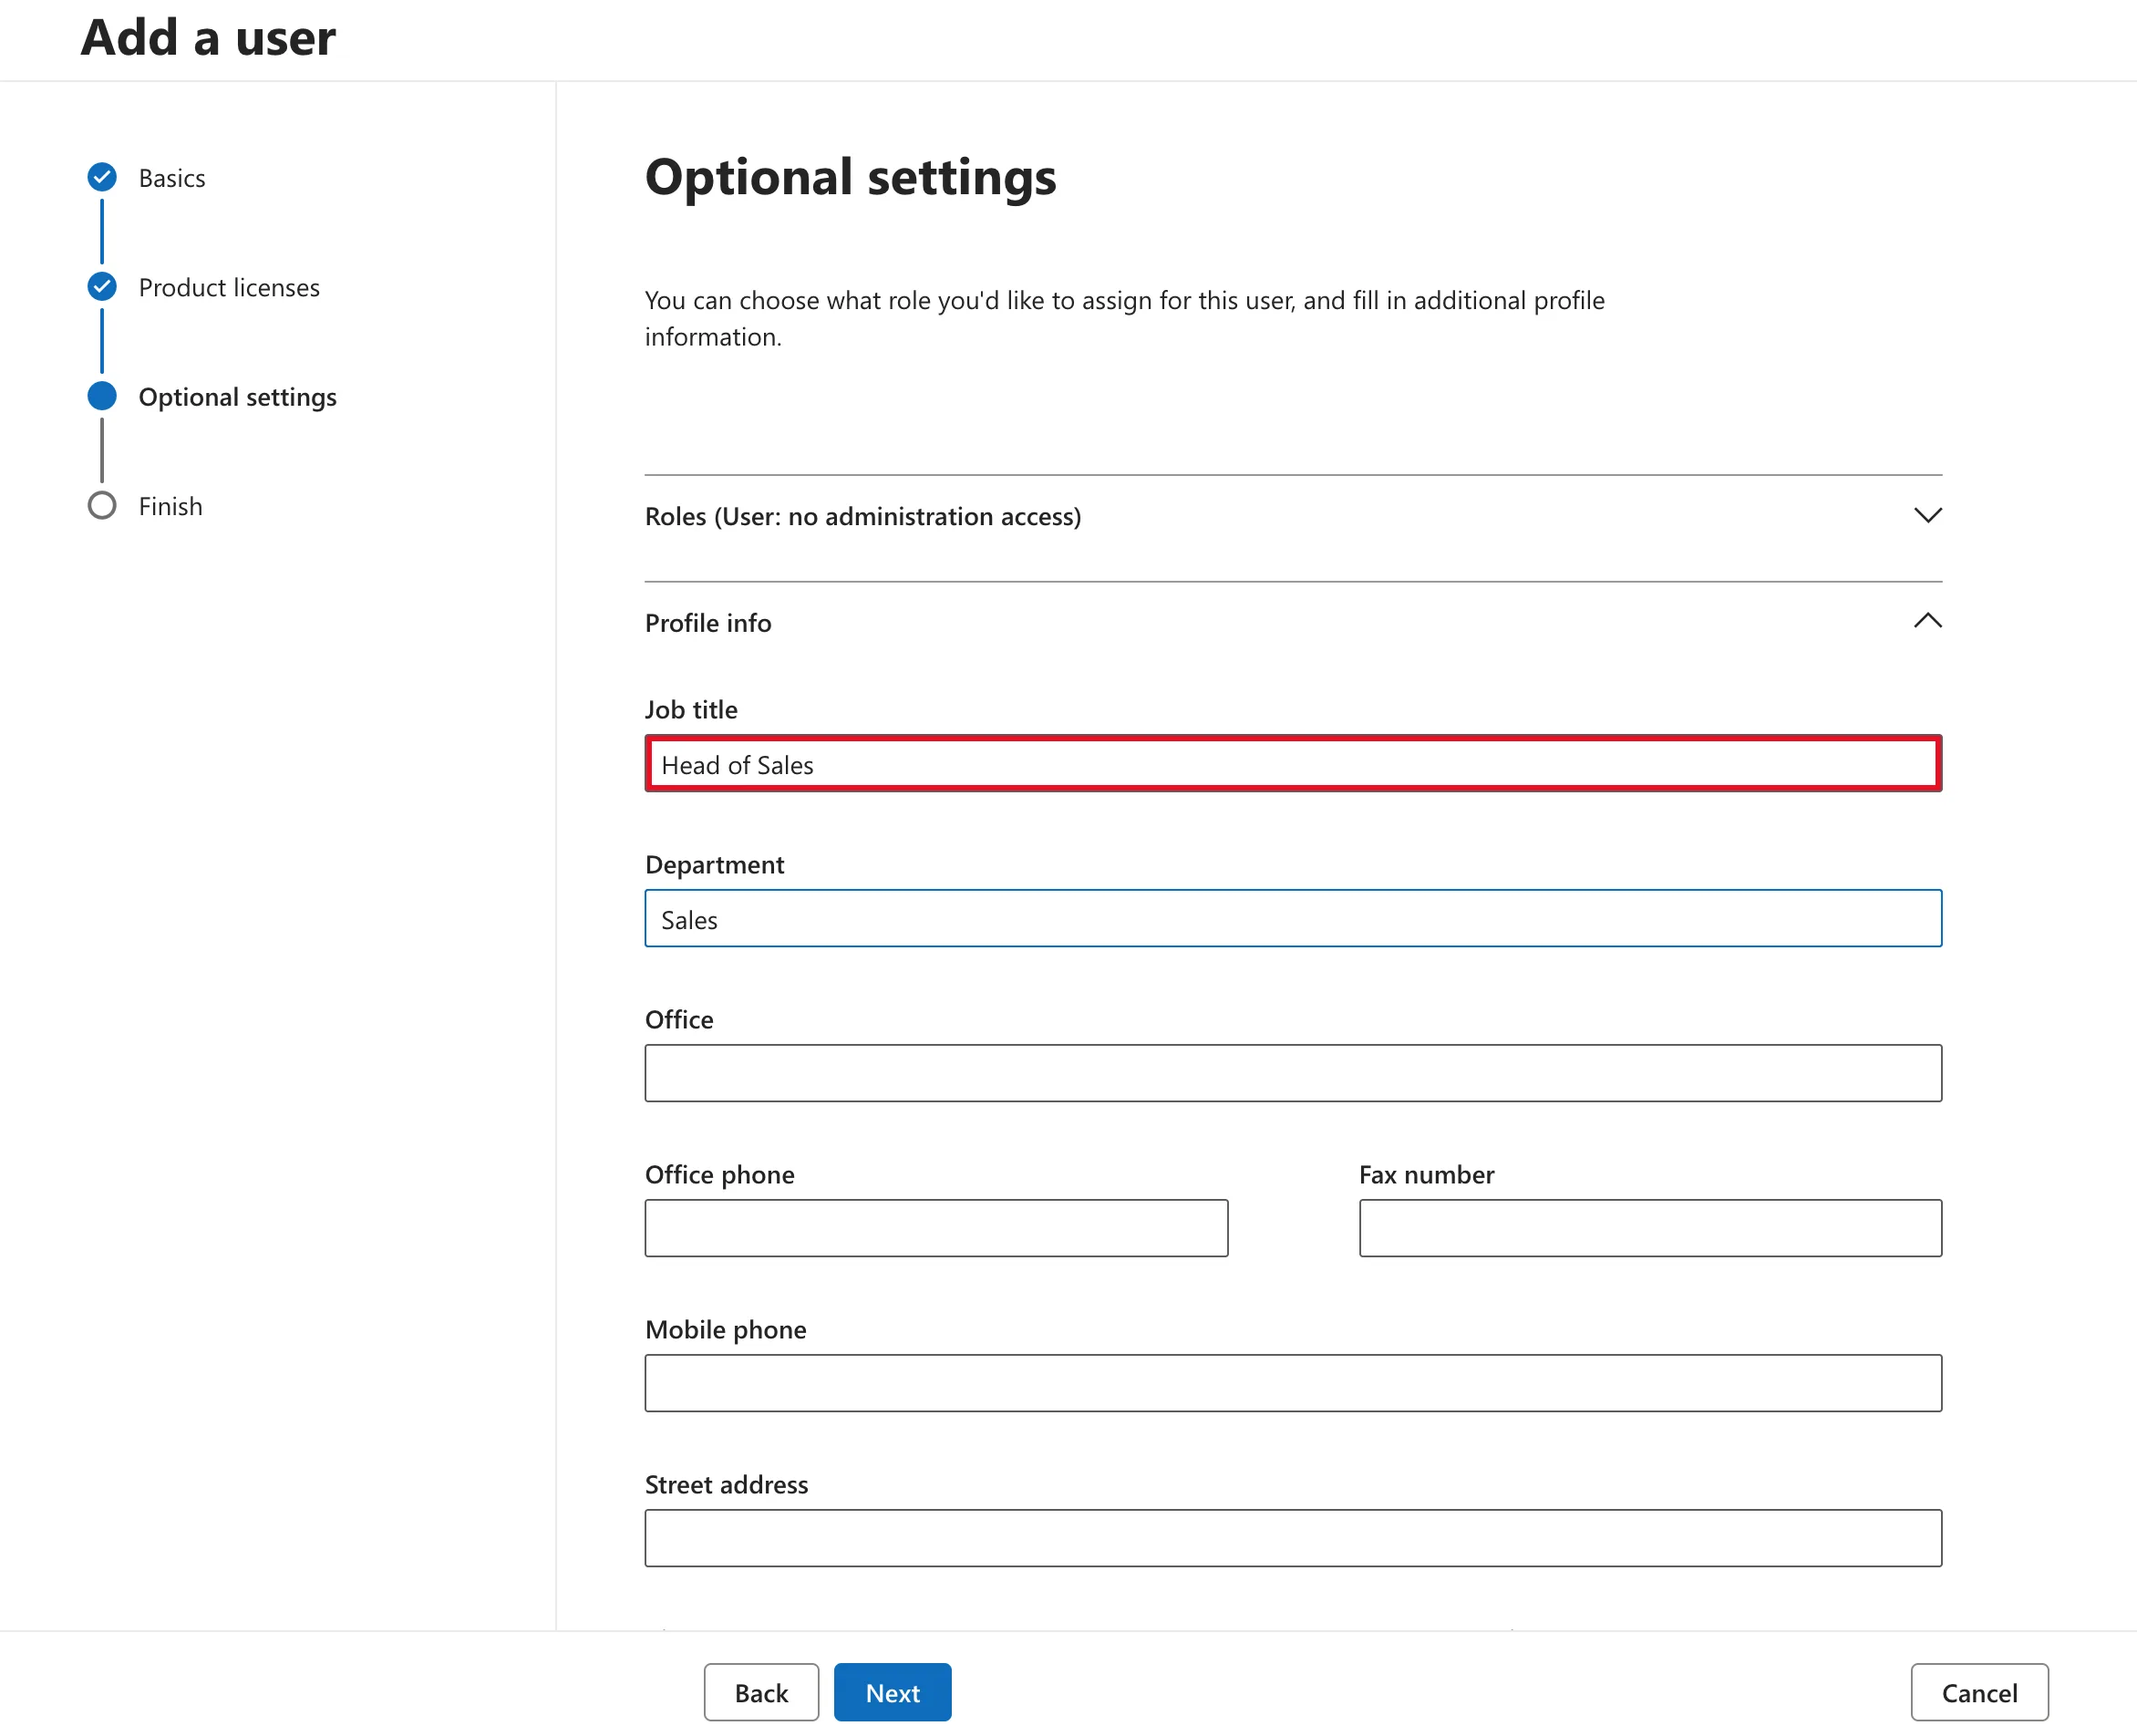
Task: Click the Back button
Action: tap(761, 1692)
